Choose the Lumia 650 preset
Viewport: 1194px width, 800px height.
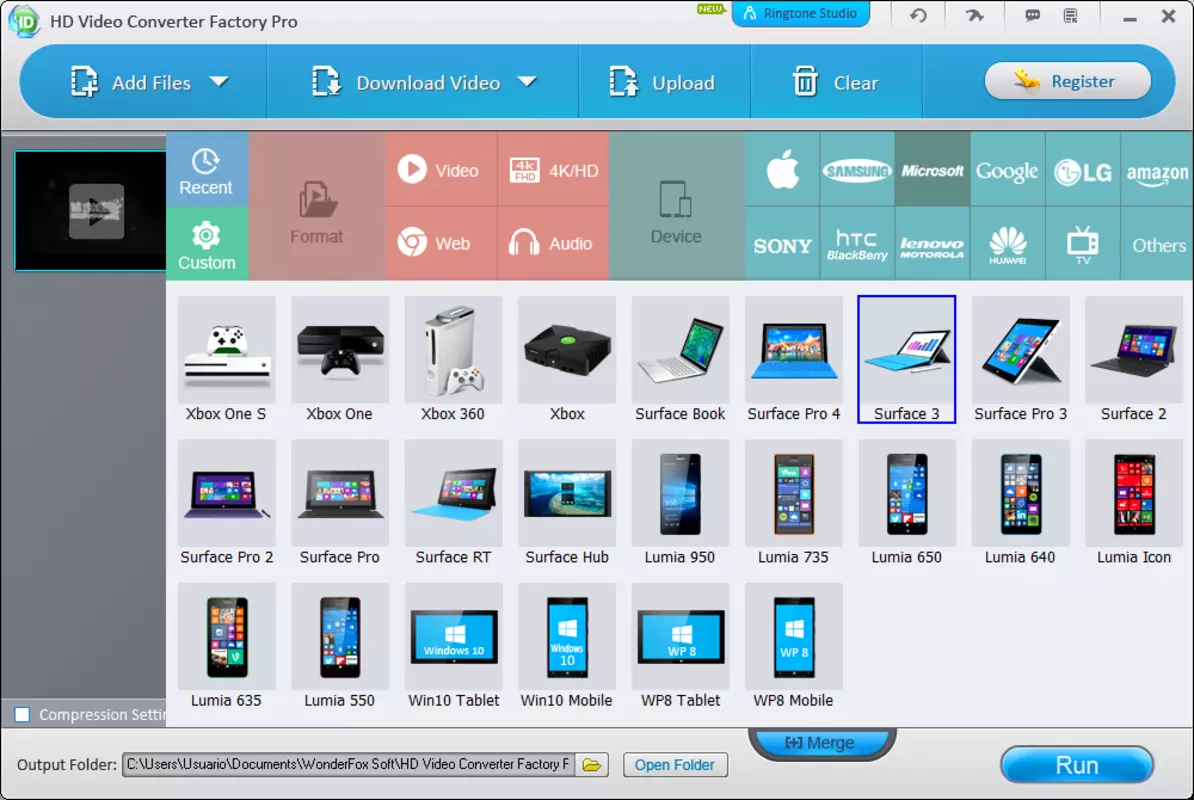click(x=907, y=502)
